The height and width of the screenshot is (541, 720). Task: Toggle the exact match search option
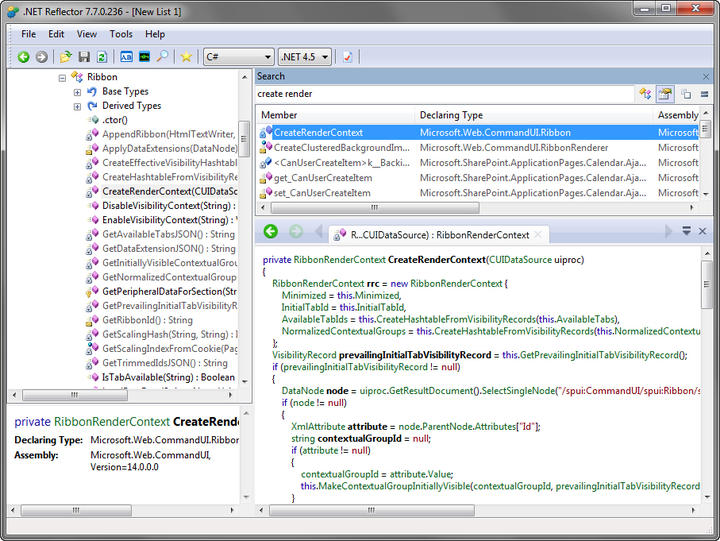tap(702, 94)
